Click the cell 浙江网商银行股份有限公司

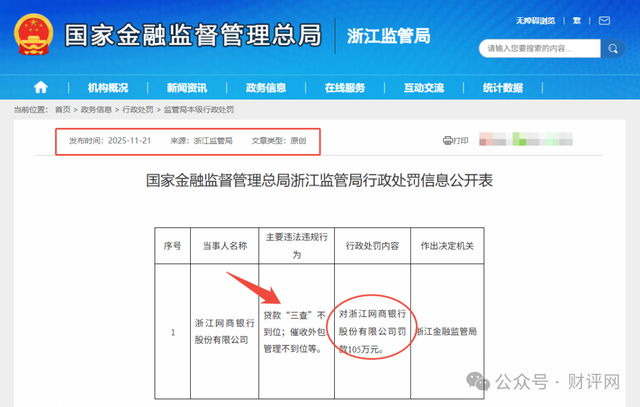pos(224,331)
